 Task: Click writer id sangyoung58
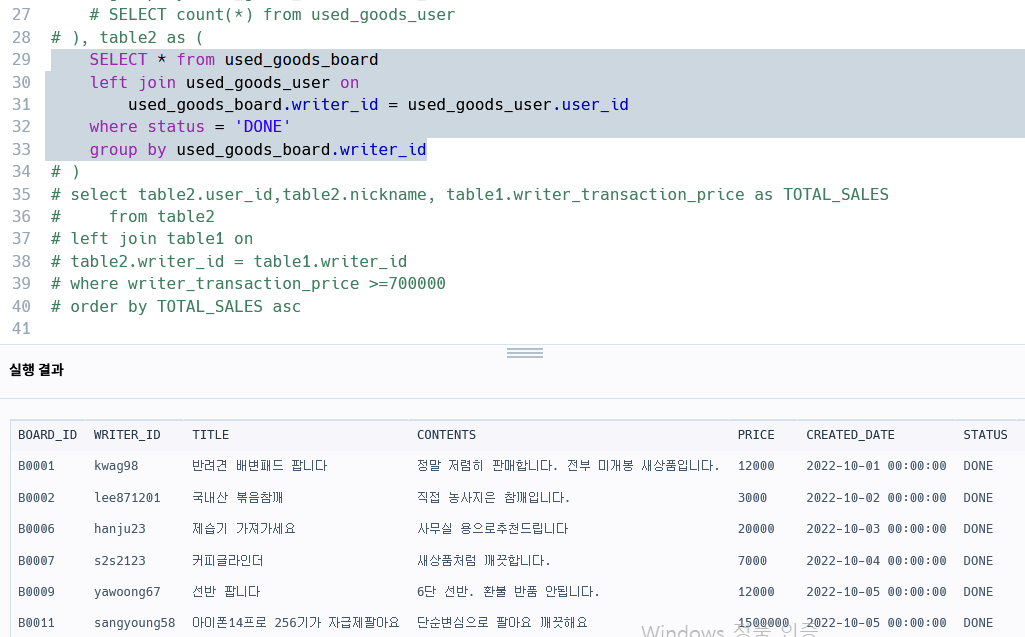134,623
